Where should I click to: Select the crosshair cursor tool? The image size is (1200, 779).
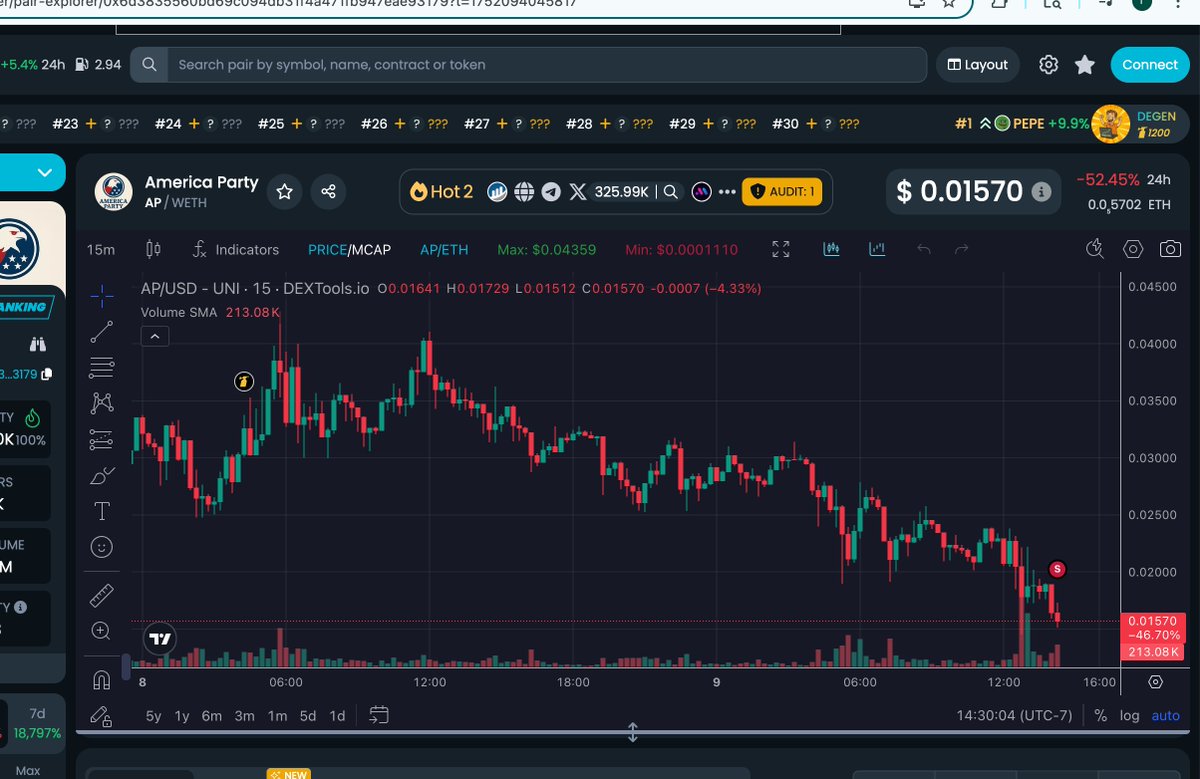(102, 295)
